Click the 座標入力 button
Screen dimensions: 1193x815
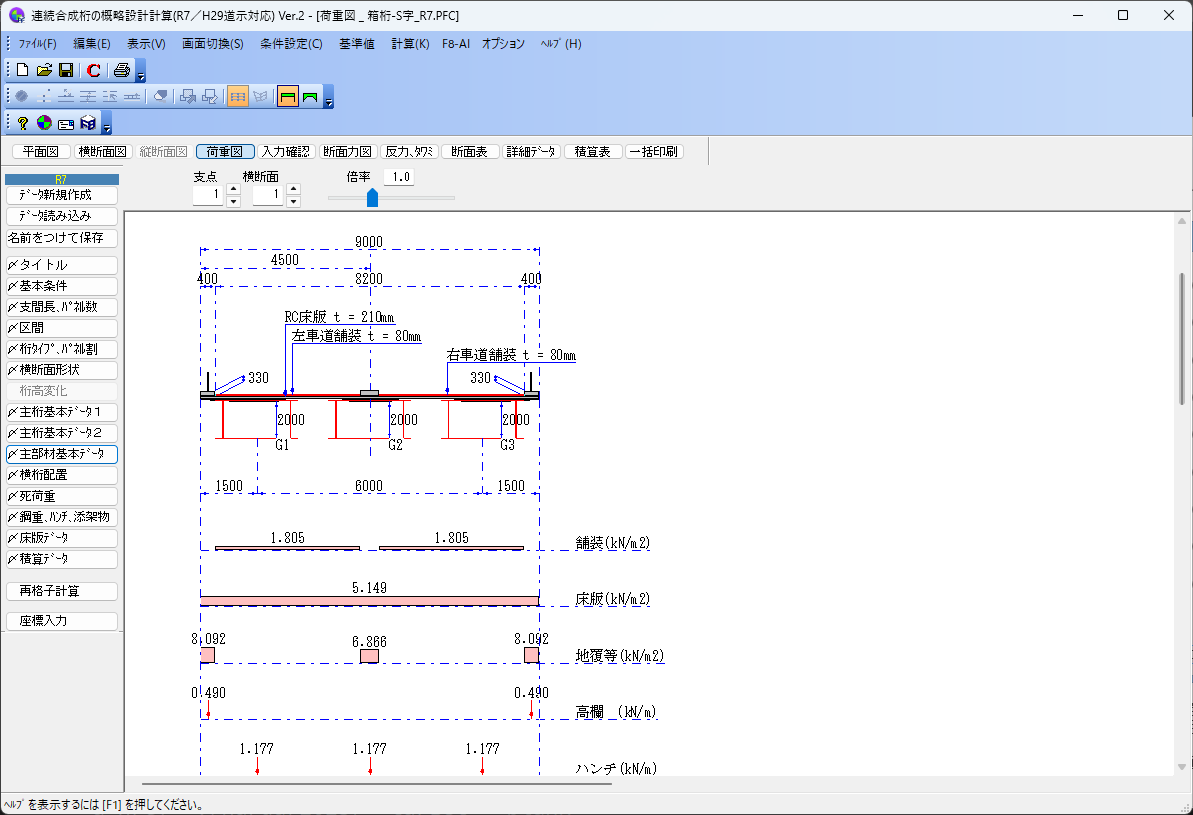coord(62,621)
